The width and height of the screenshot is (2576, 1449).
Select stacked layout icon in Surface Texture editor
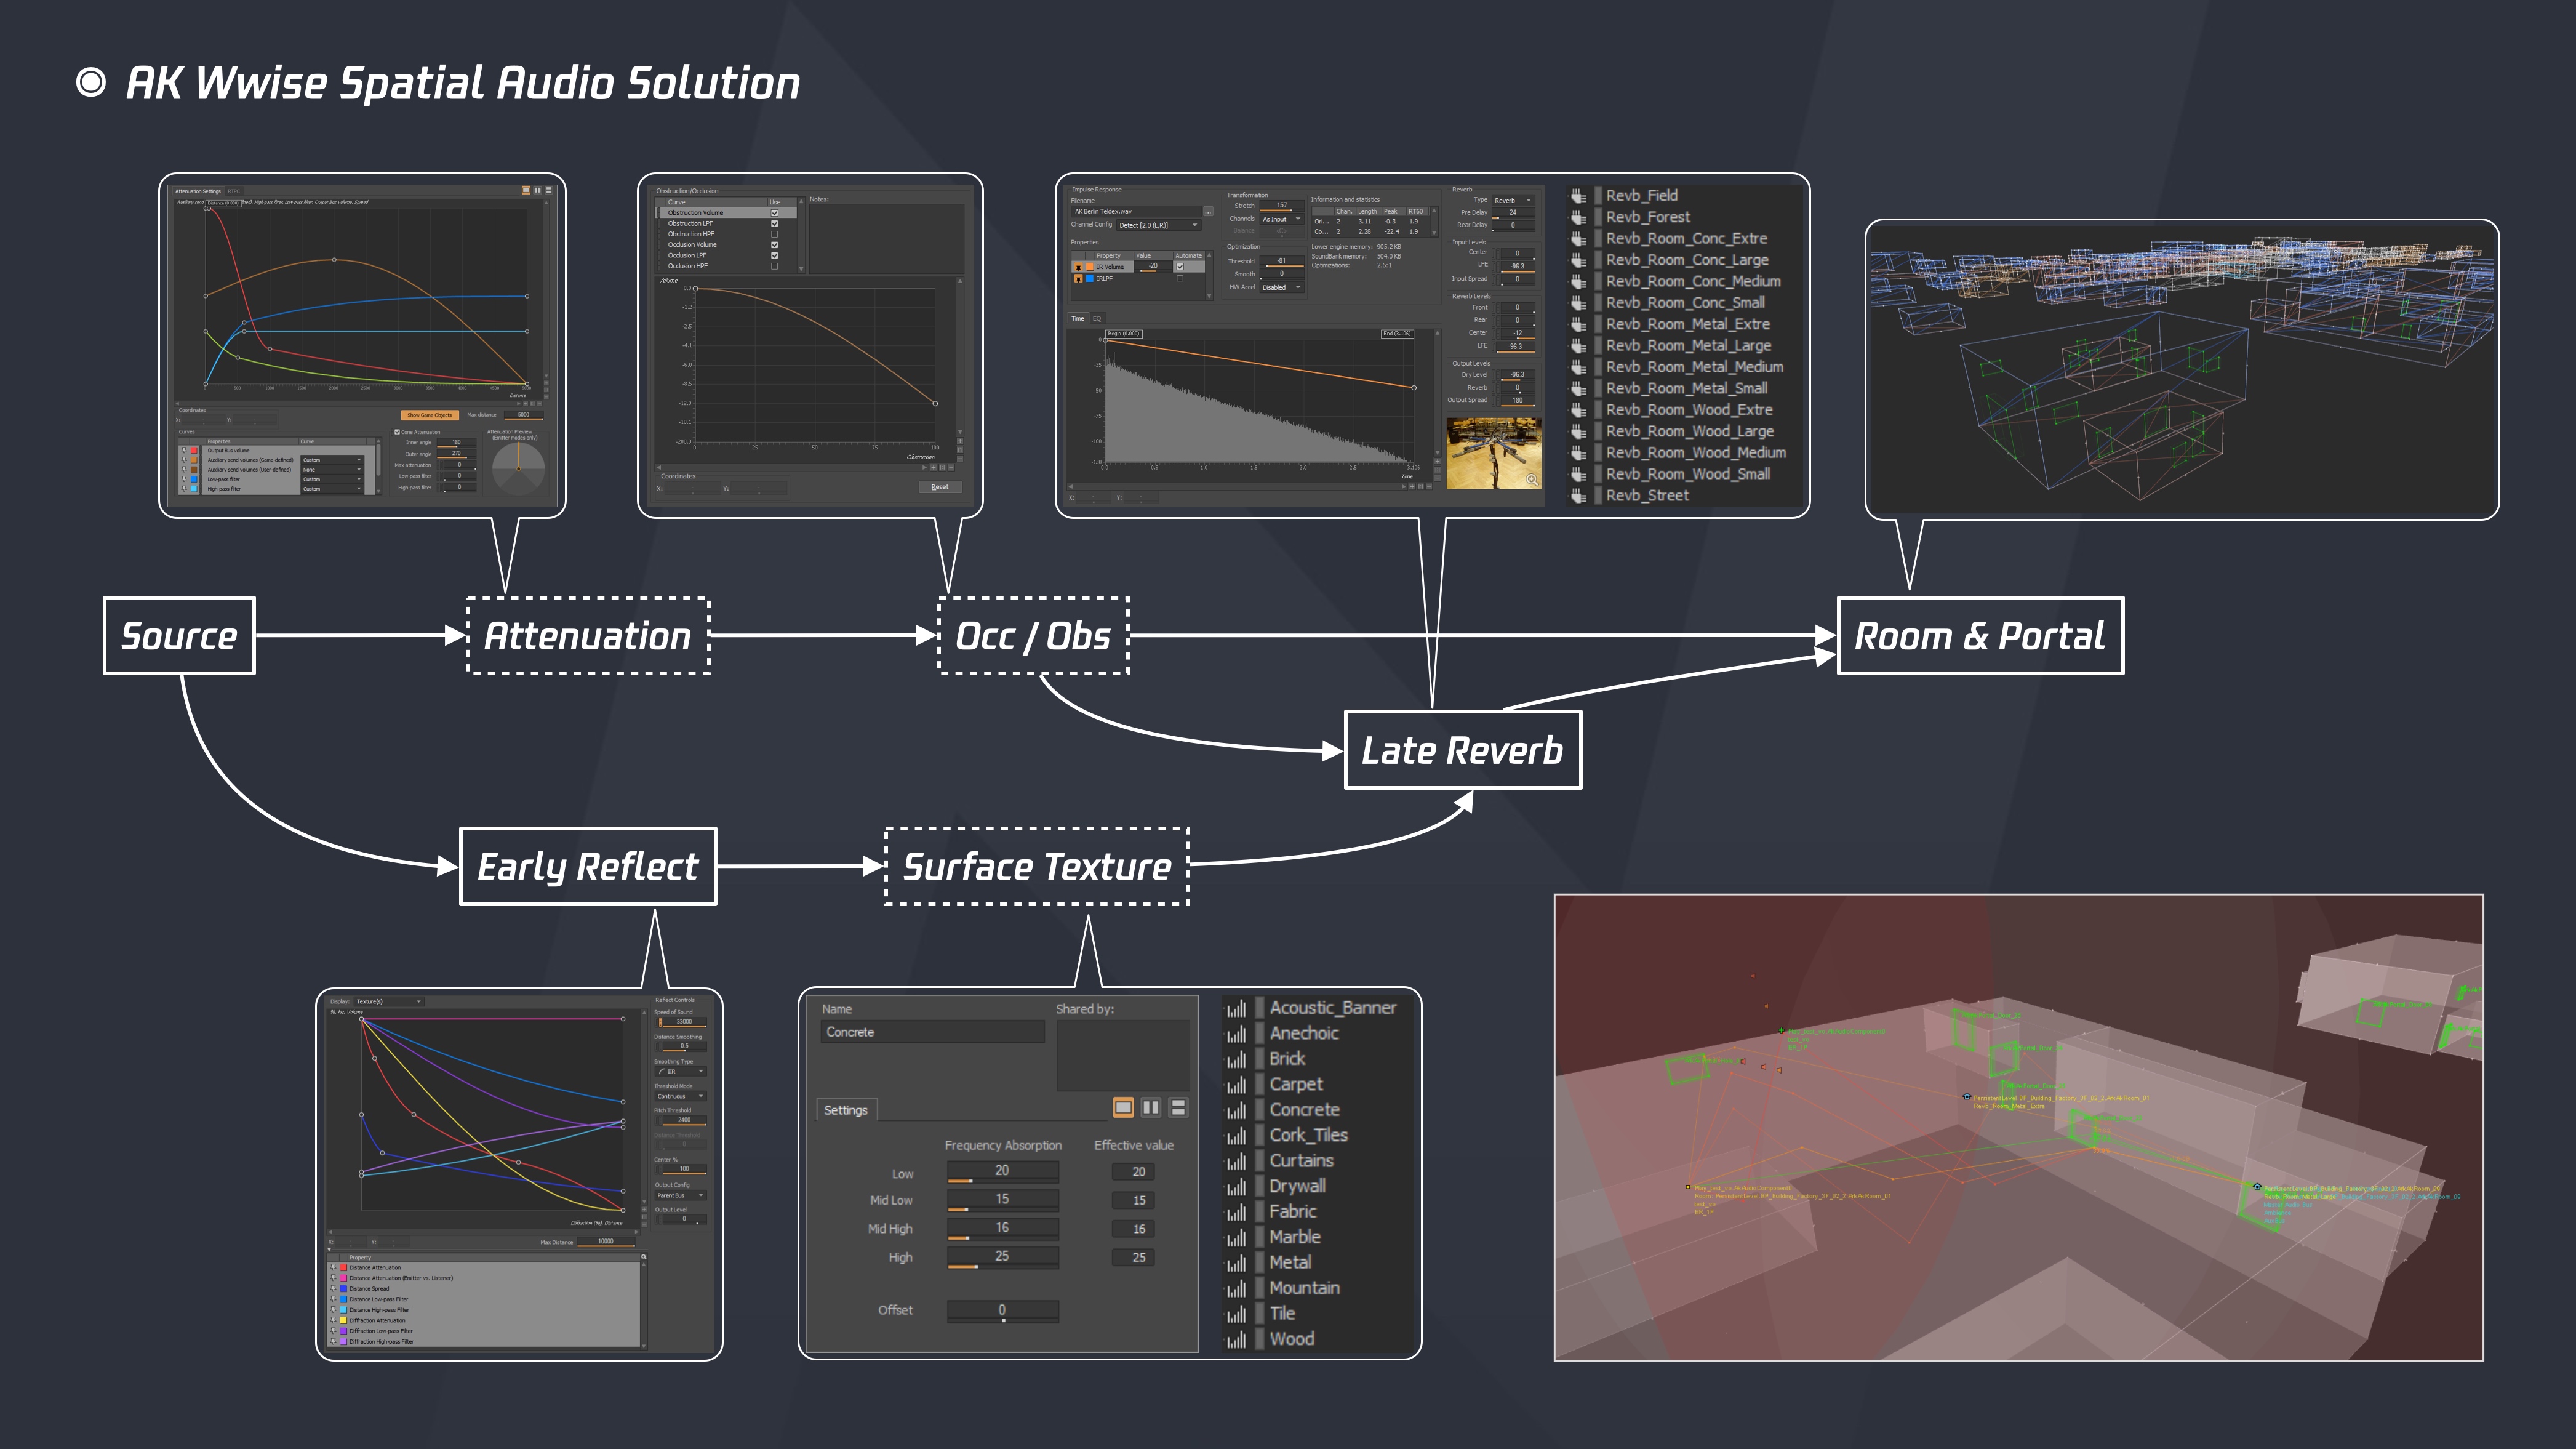(x=1178, y=1107)
